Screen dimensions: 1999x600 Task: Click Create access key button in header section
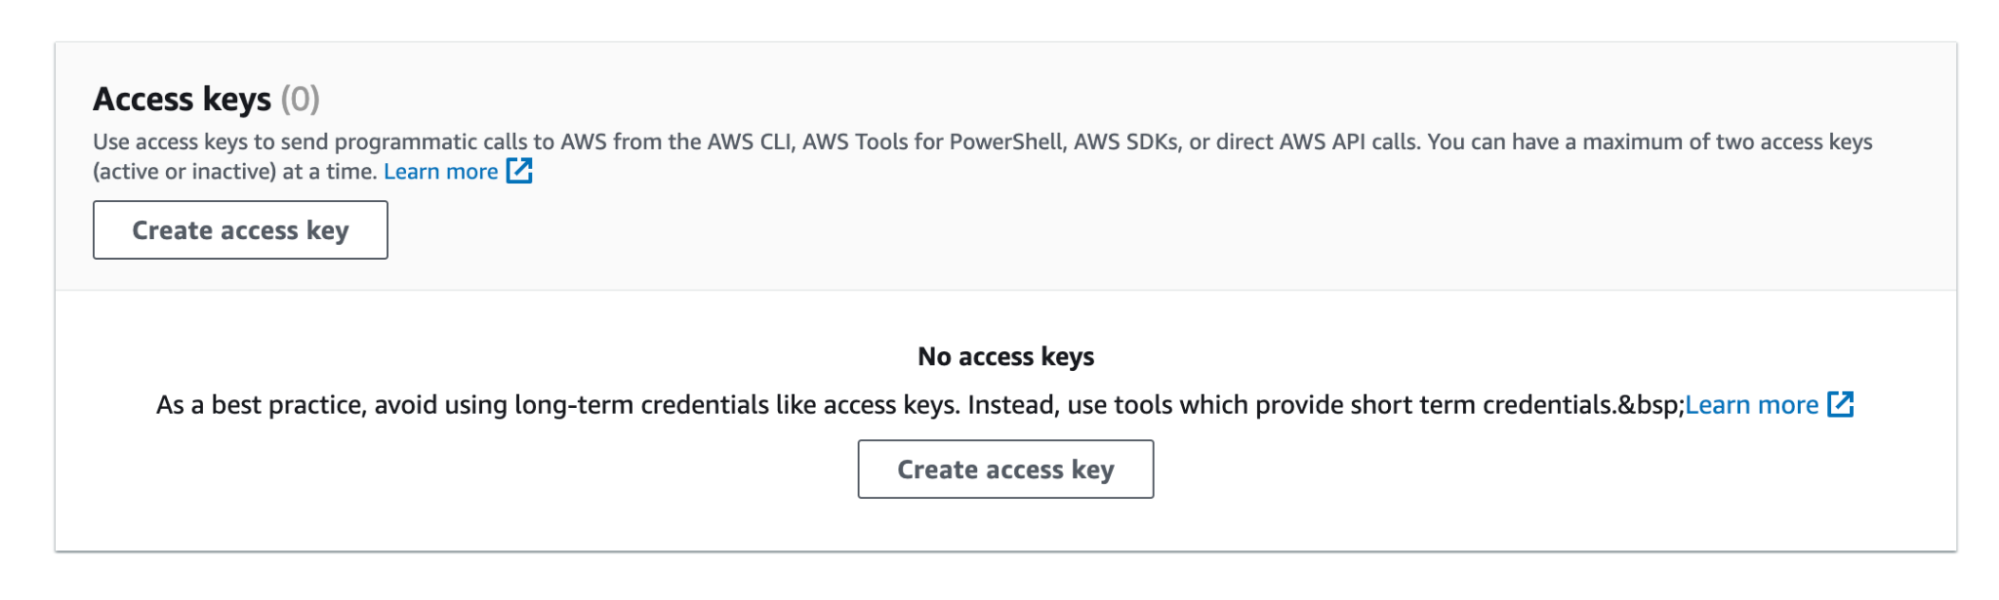coord(240,230)
